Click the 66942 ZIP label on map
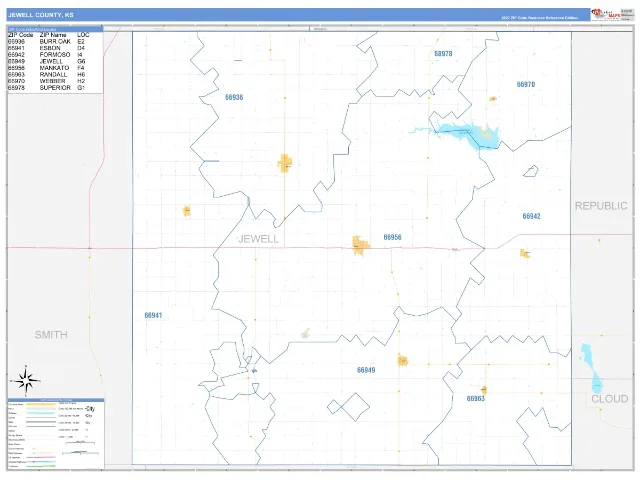This screenshot has width=640, height=480. (531, 216)
